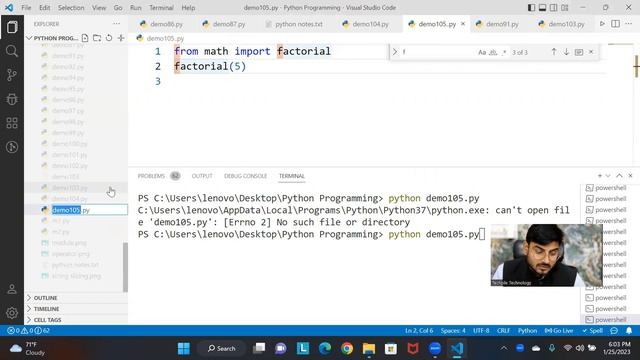Image resolution: width=640 pixels, height=360 pixels.
Task: Open the Source Control view
Action: [x=12, y=75]
